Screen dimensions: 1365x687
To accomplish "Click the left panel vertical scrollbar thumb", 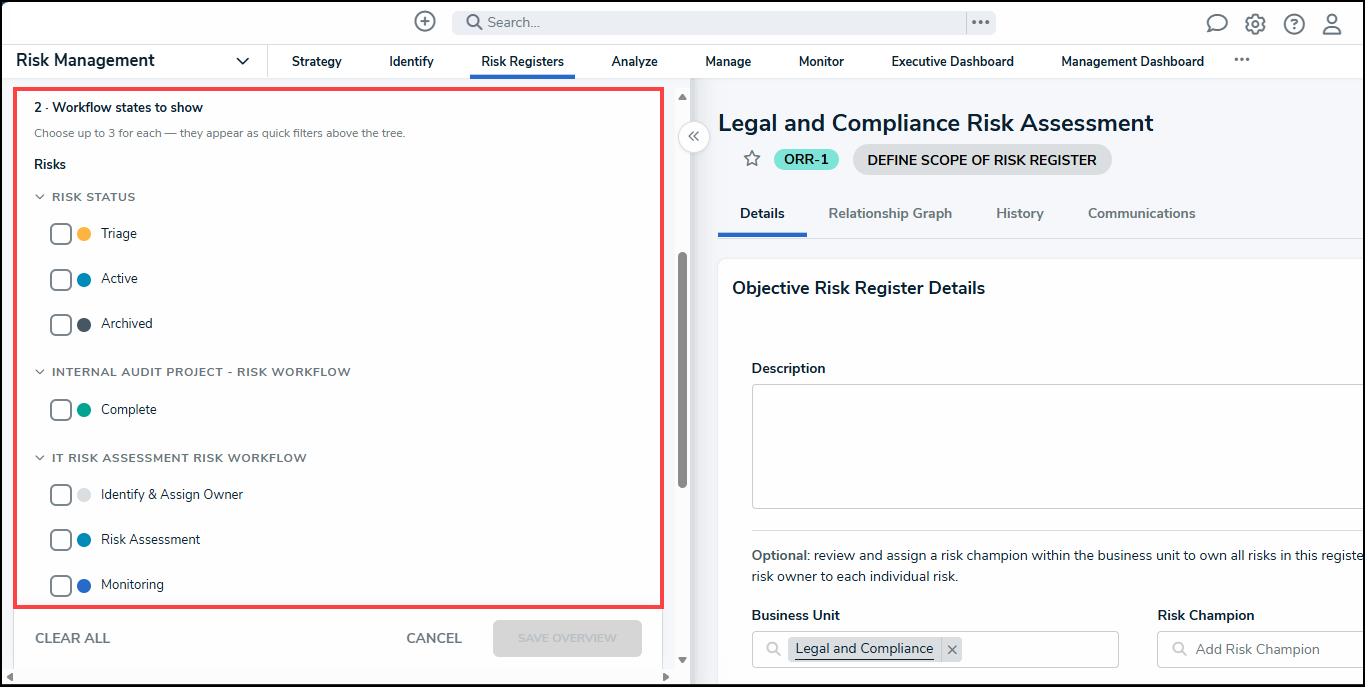I will click(x=683, y=369).
